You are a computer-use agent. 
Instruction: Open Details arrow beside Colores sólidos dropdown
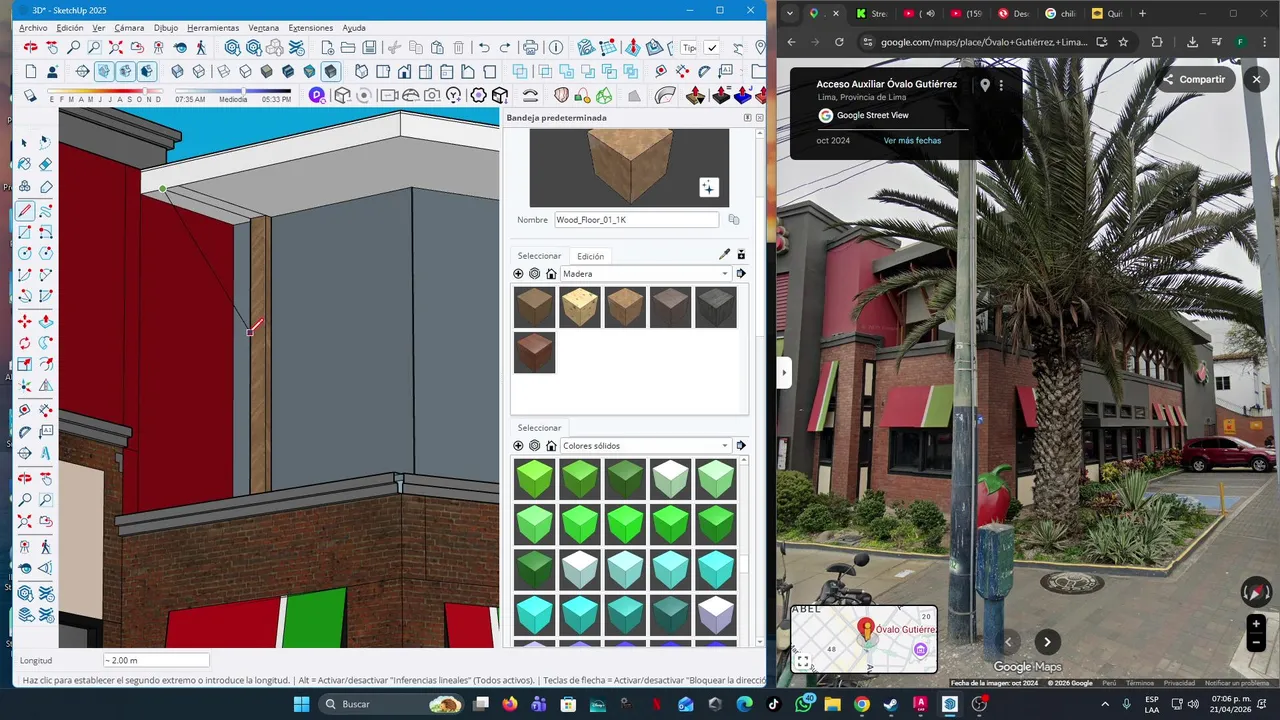741,446
